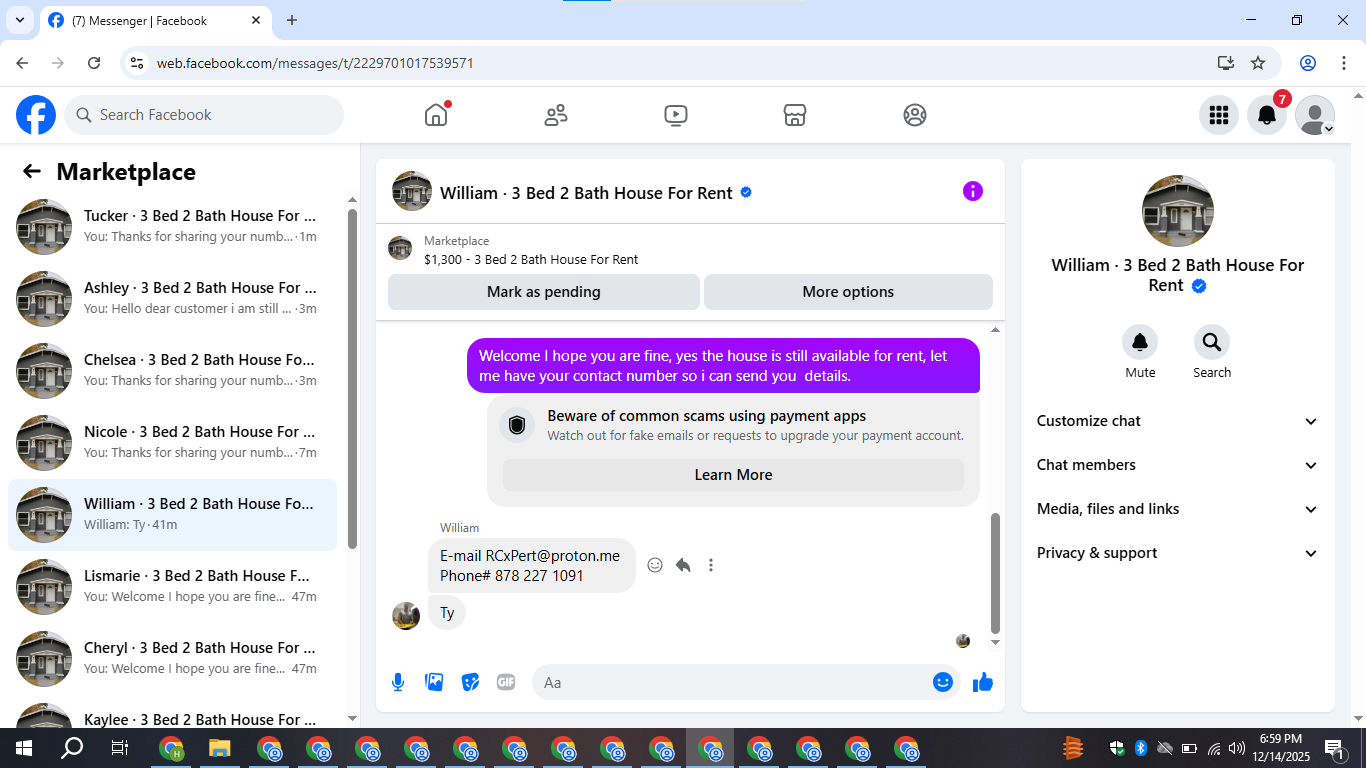The height and width of the screenshot is (768, 1366).
Task: Bookmark this tab star icon
Action: (1258, 63)
